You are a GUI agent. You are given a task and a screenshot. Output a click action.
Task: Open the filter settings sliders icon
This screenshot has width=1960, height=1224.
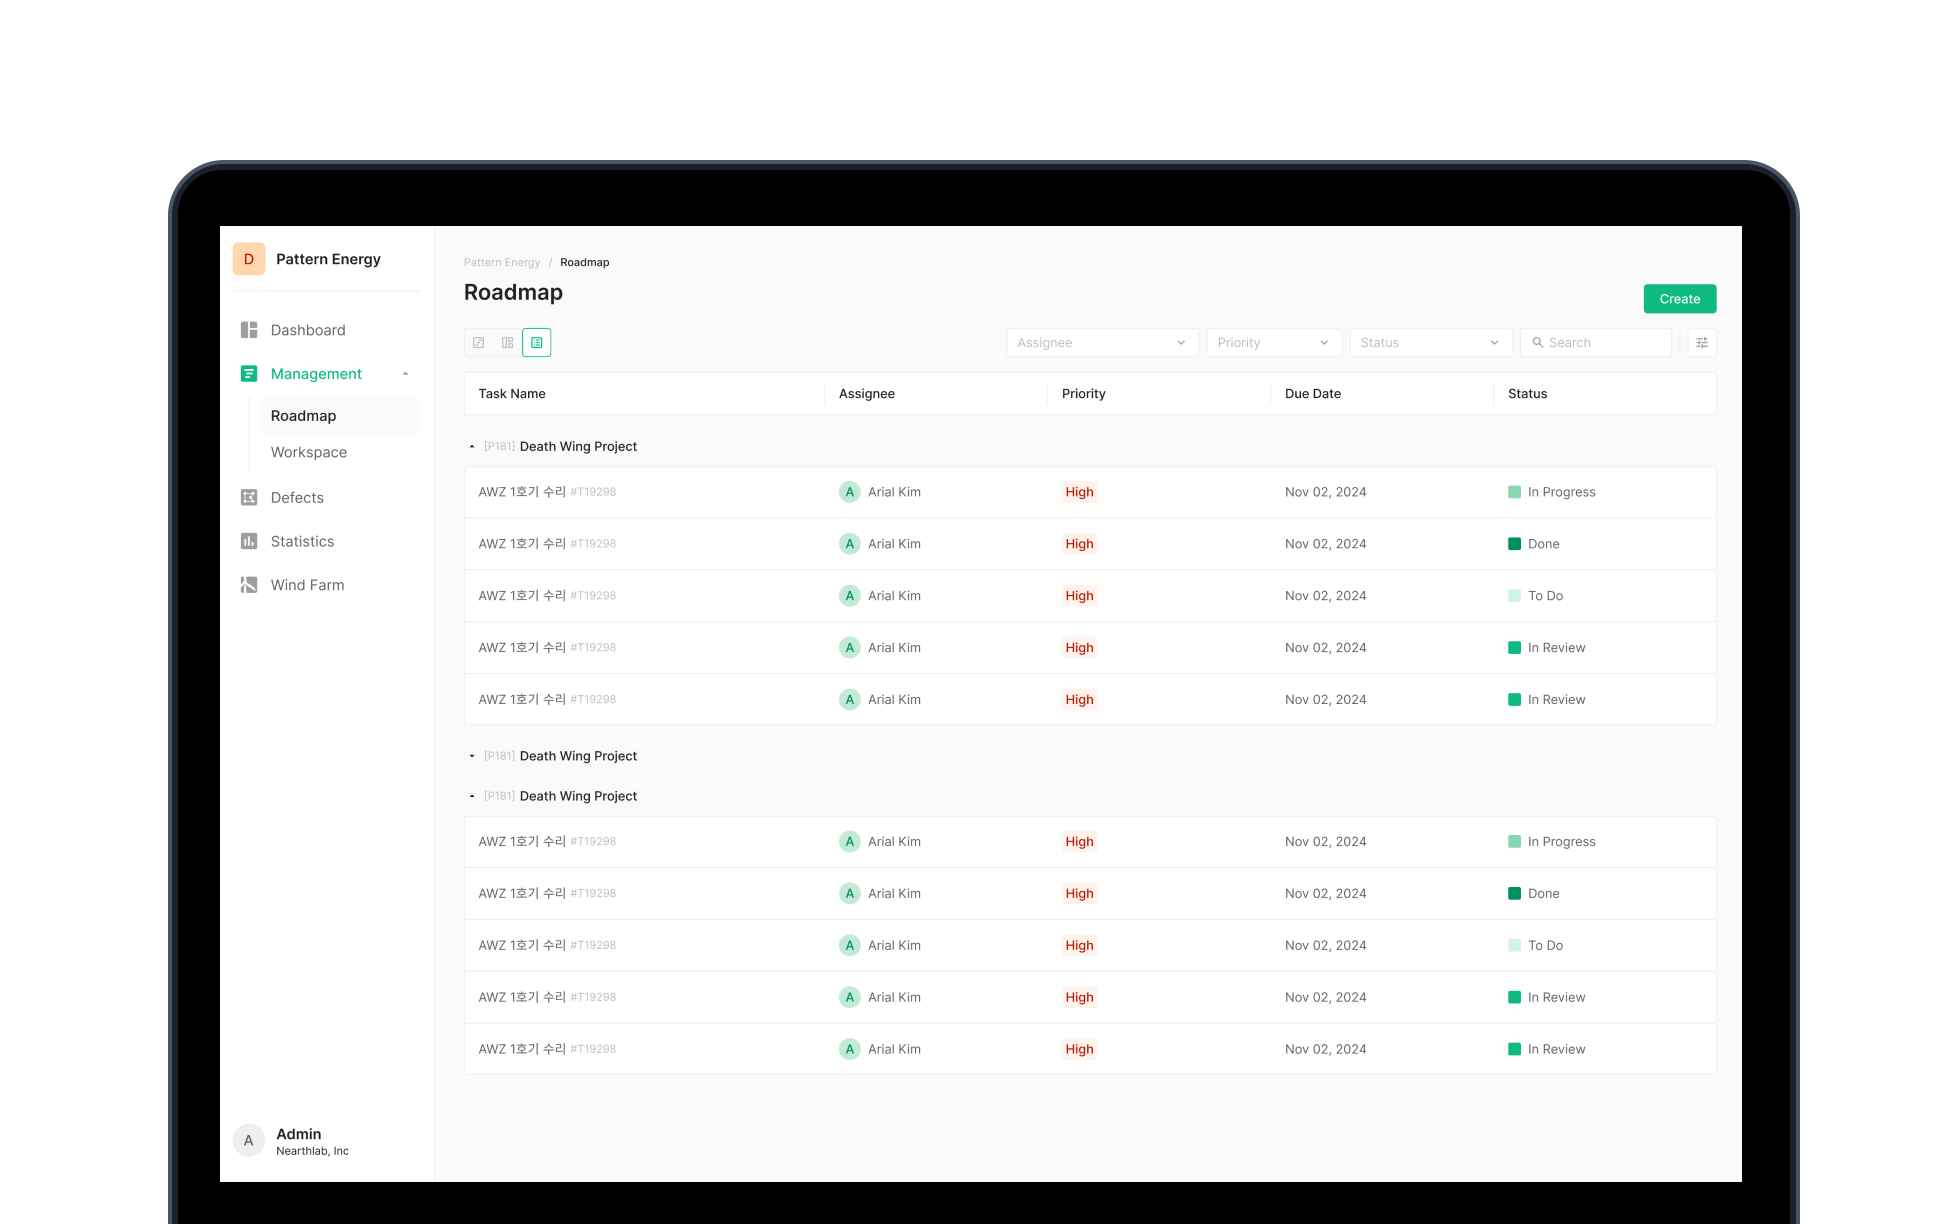pos(1701,342)
